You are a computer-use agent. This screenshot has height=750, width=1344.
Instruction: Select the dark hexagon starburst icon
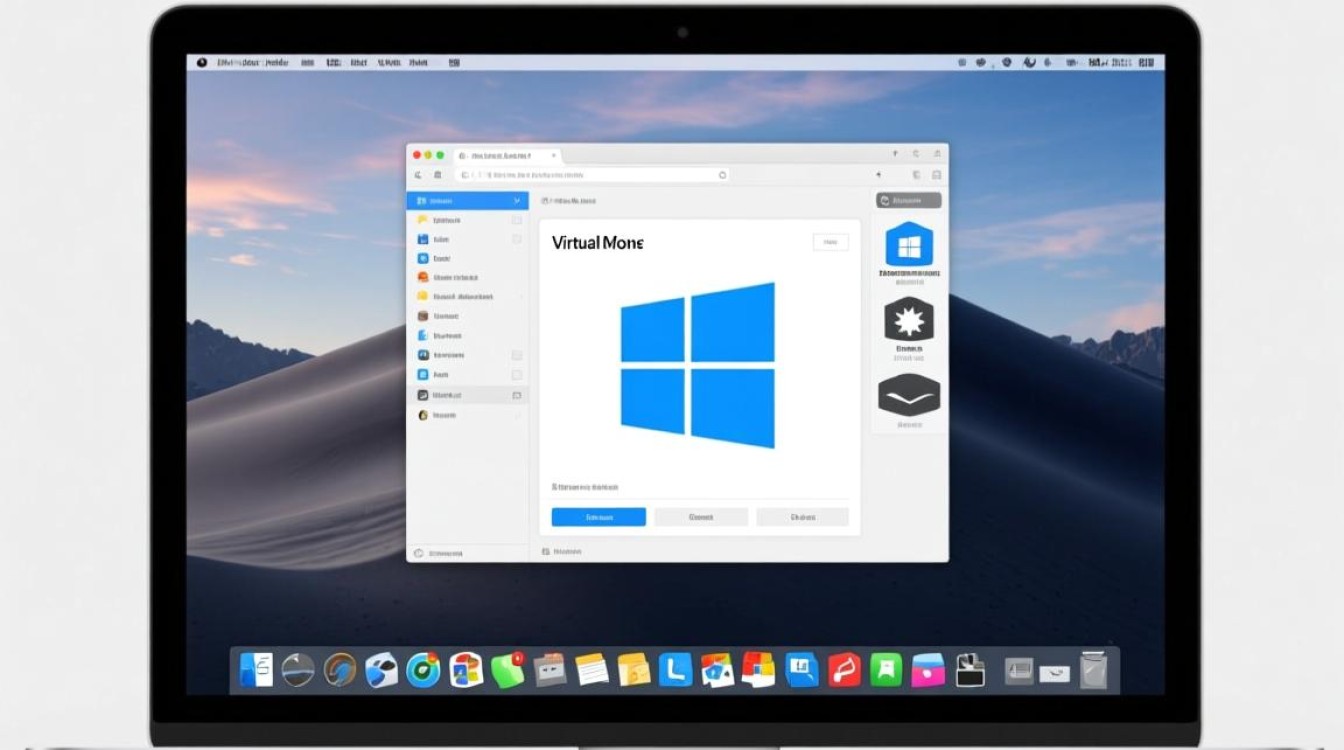coord(909,320)
